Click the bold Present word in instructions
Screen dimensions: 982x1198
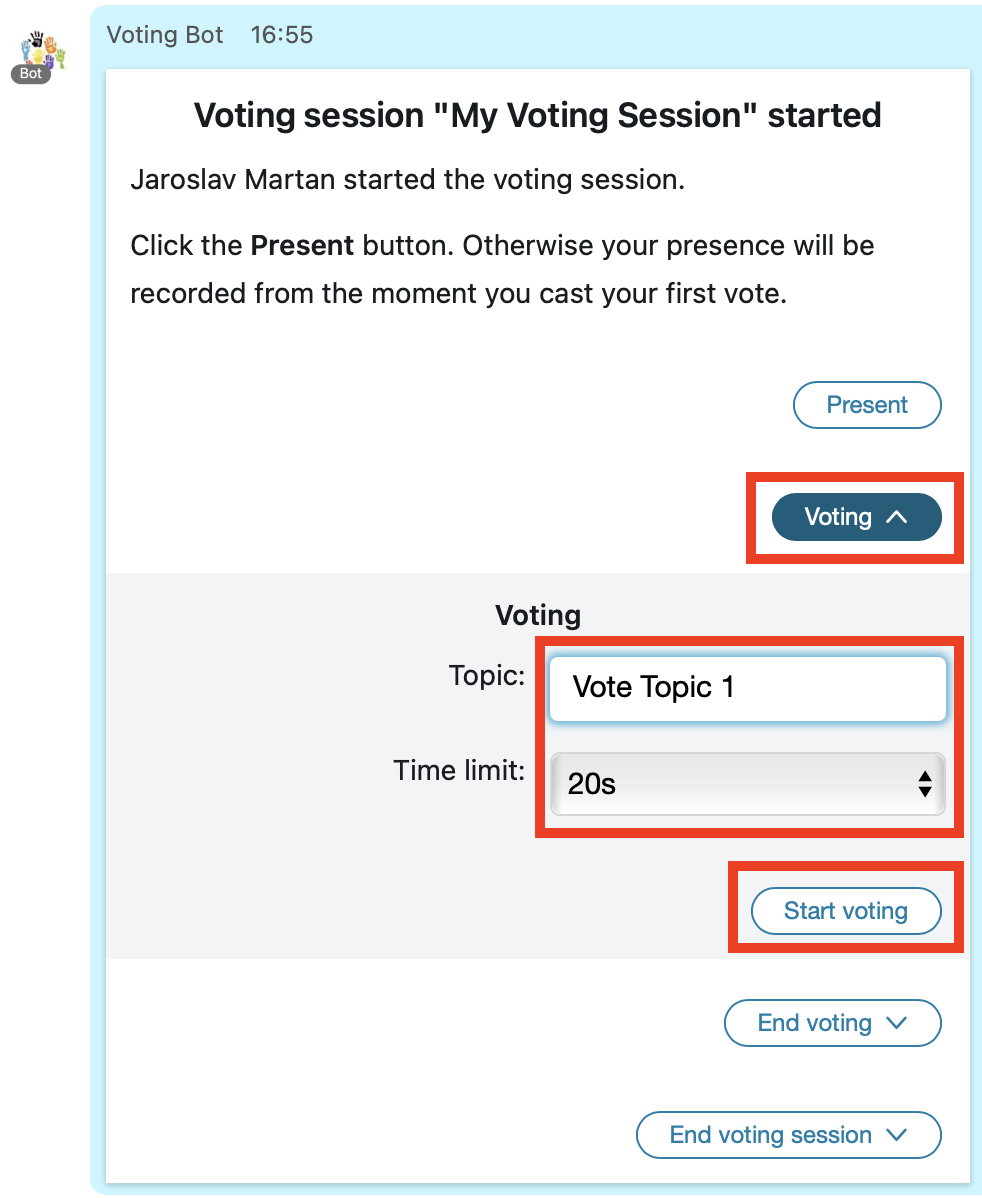click(x=302, y=246)
